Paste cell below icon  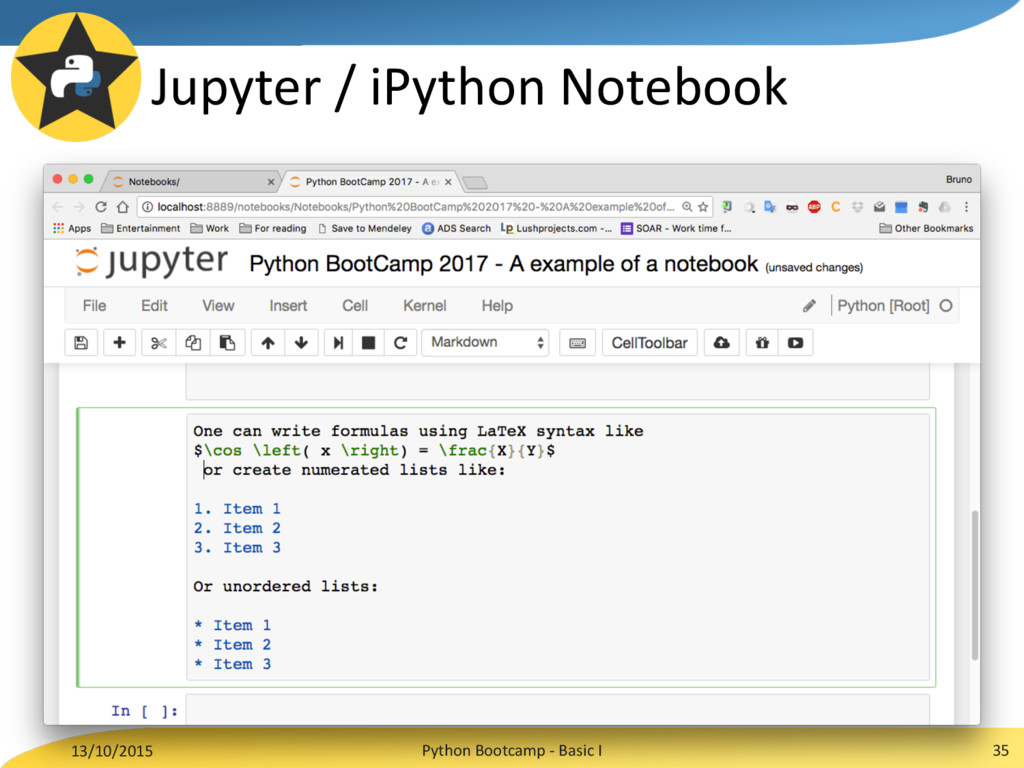coord(227,343)
